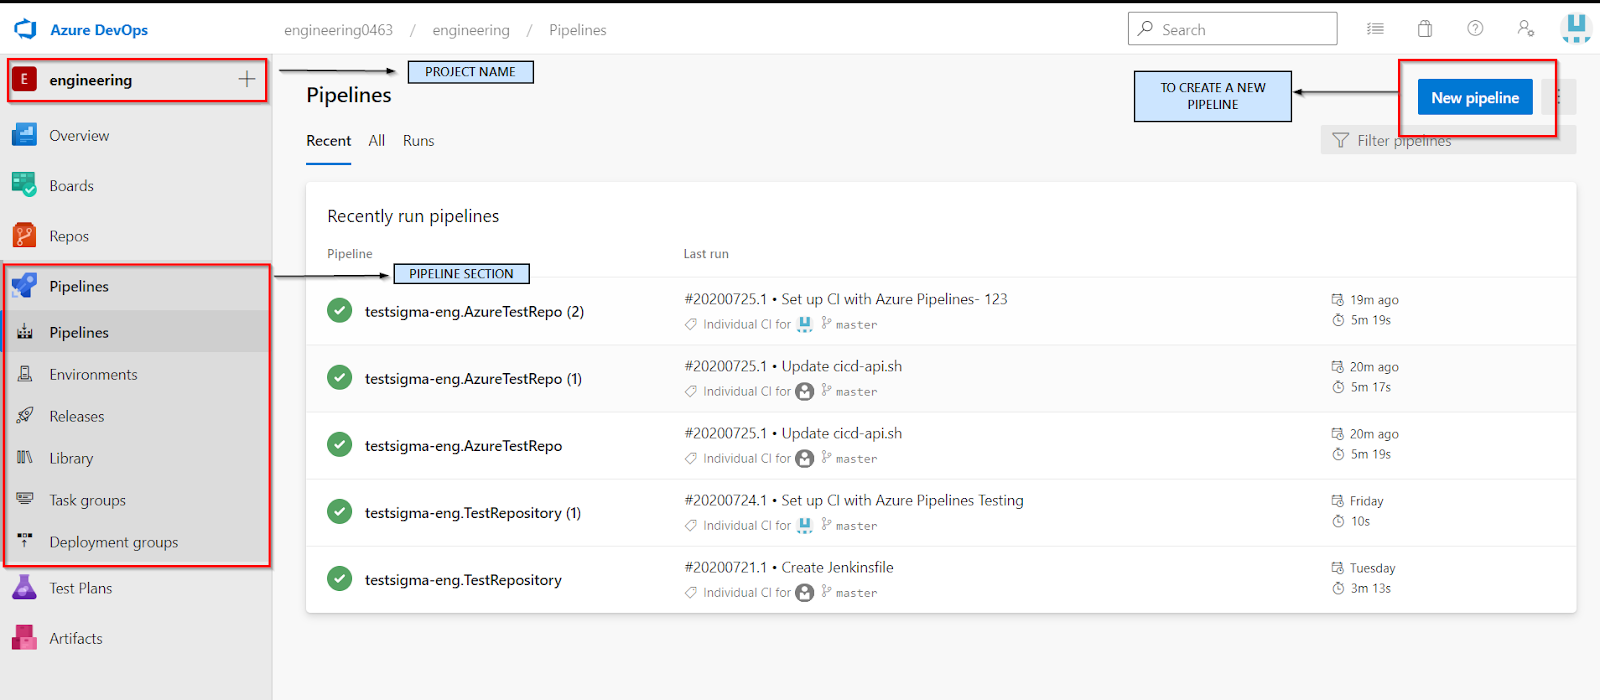Open run Update cicd-api.sh for AzureTestRepo (1)

click(793, 366)
